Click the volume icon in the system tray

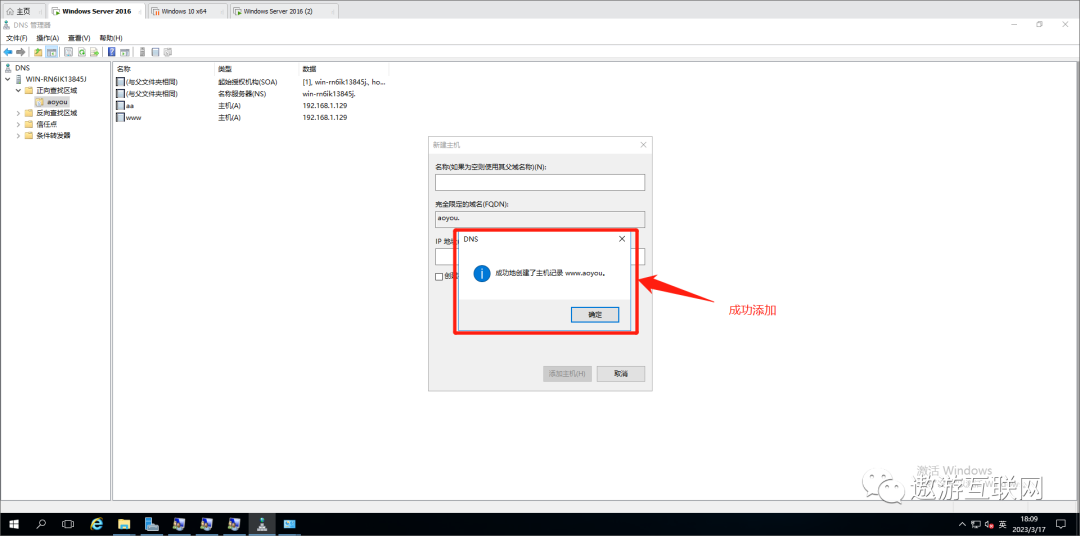click(990, 525)
